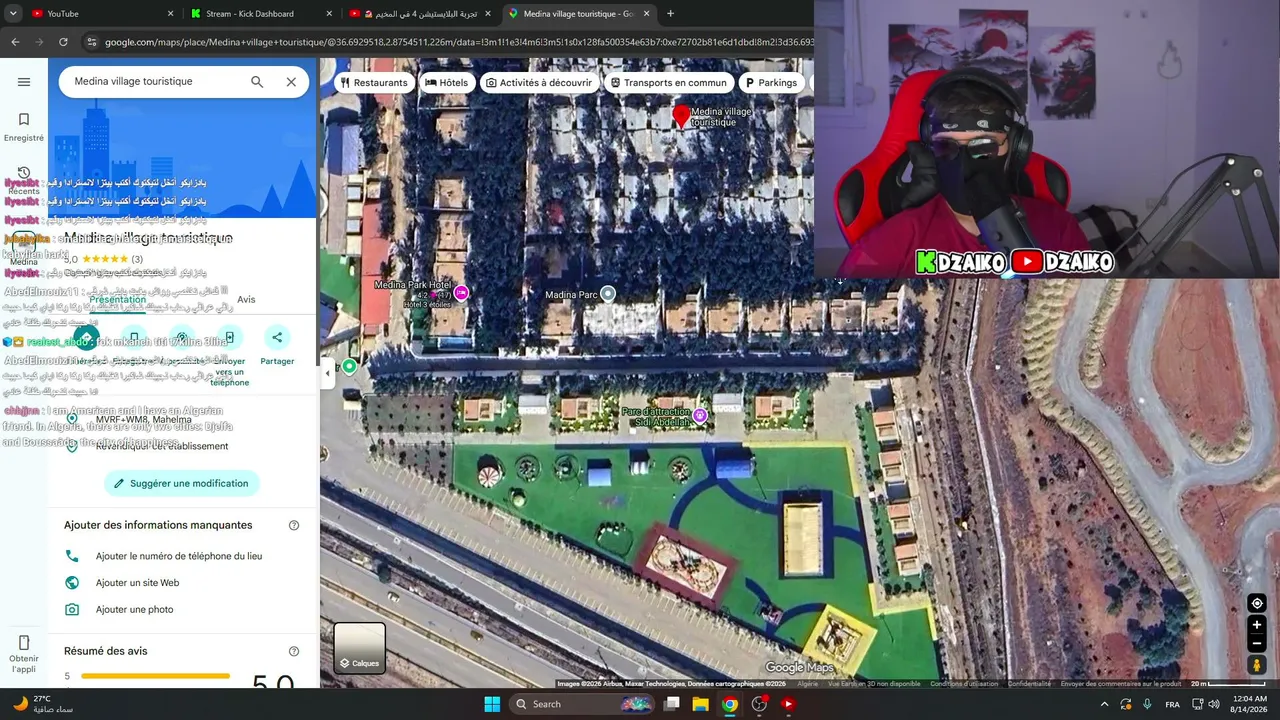
Task: Open the Enregistré saved places panel
Action: (x=24, y=127)
